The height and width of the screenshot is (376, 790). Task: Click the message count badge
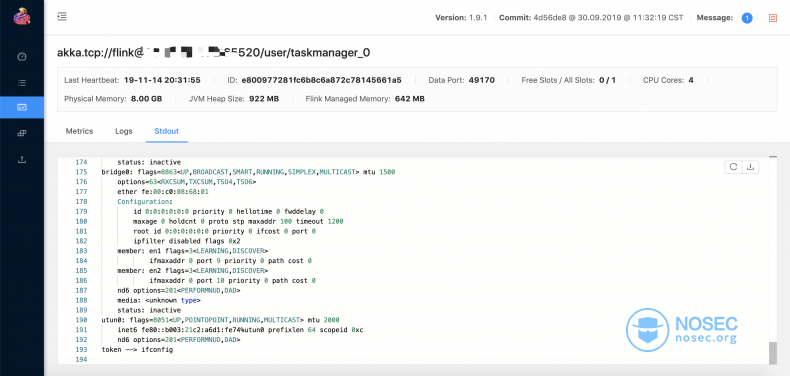point(747,18)
